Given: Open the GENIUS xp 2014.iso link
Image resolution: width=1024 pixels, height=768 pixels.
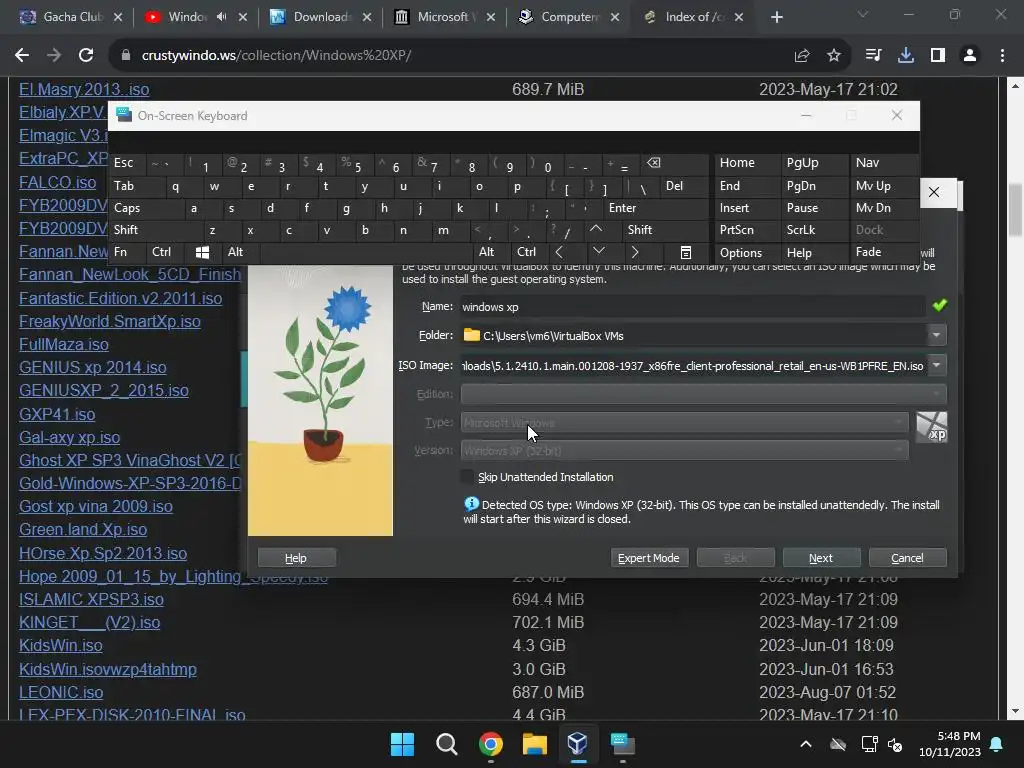Looking at the screenshot, I should 93,368.
